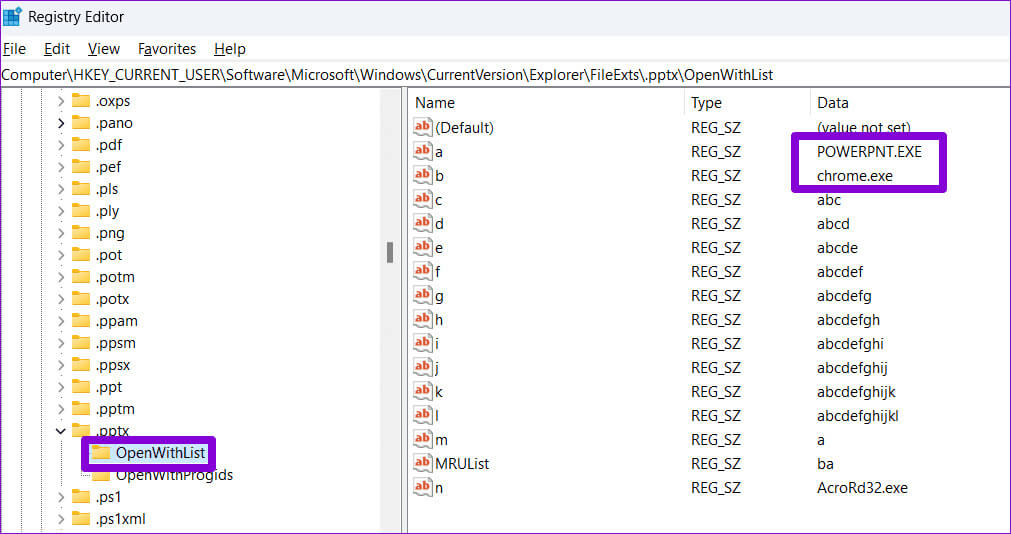Select the '(value not set)' data cell
The height and width of the screenshot is (534, 1011).
coord(863,128)
